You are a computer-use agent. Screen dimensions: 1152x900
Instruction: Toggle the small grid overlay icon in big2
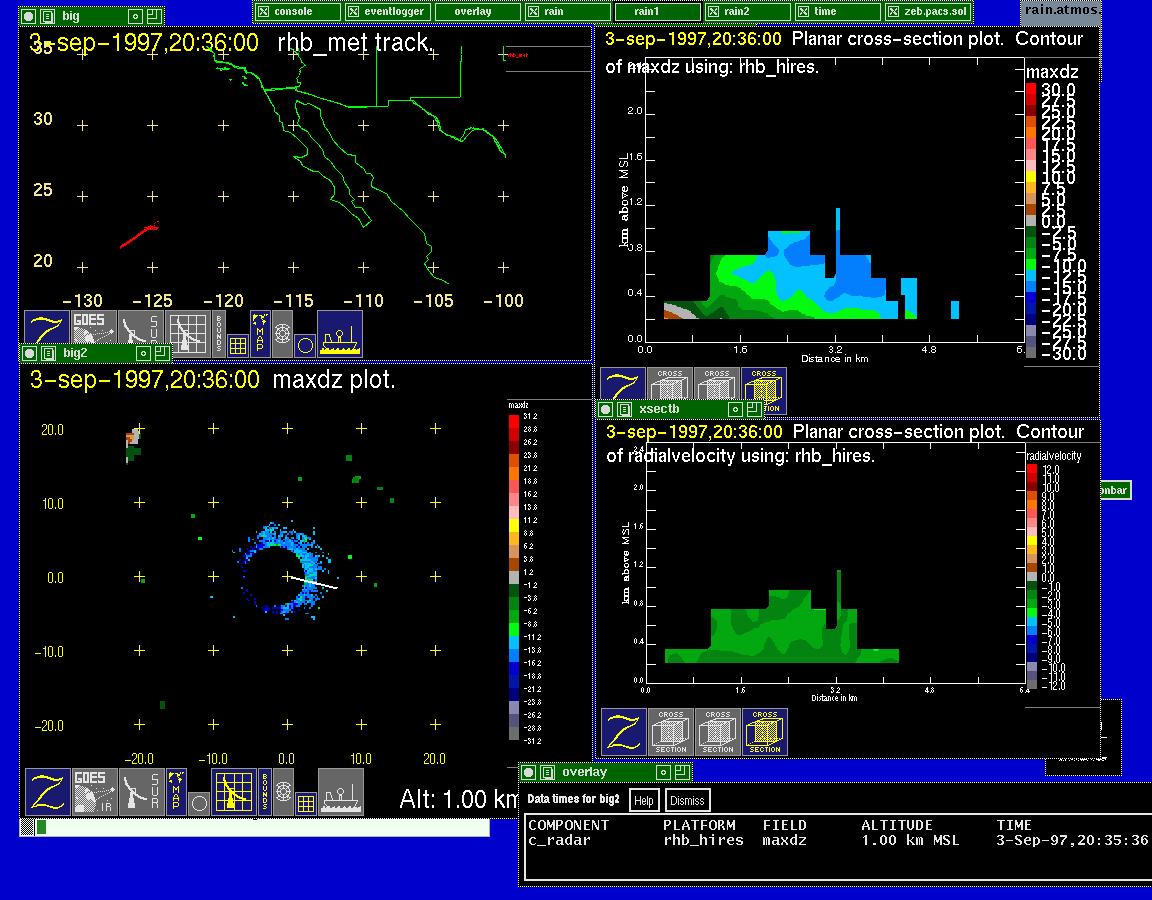(306, 802)
